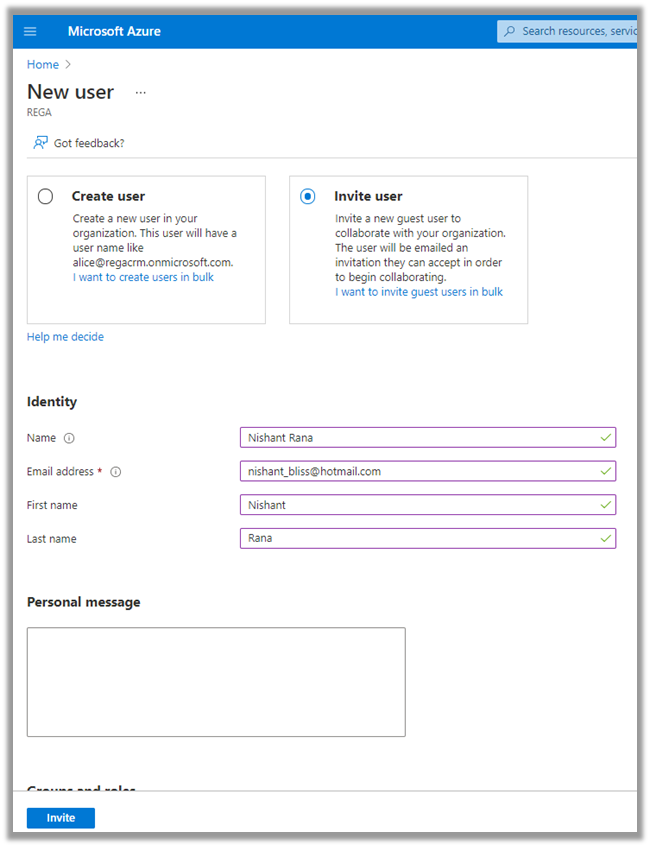Click the Personal message text area
The image size is (650, 847).
click(216, 682)
